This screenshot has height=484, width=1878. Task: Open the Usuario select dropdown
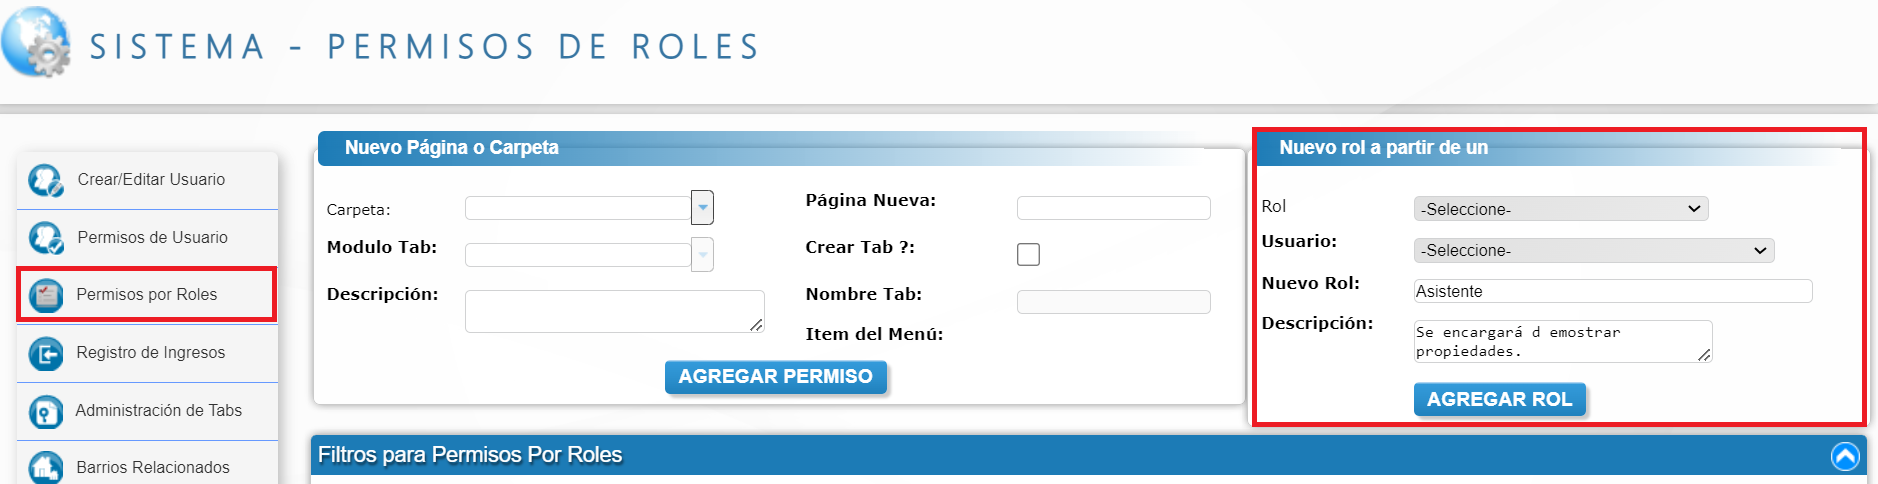click(1594, 250)
